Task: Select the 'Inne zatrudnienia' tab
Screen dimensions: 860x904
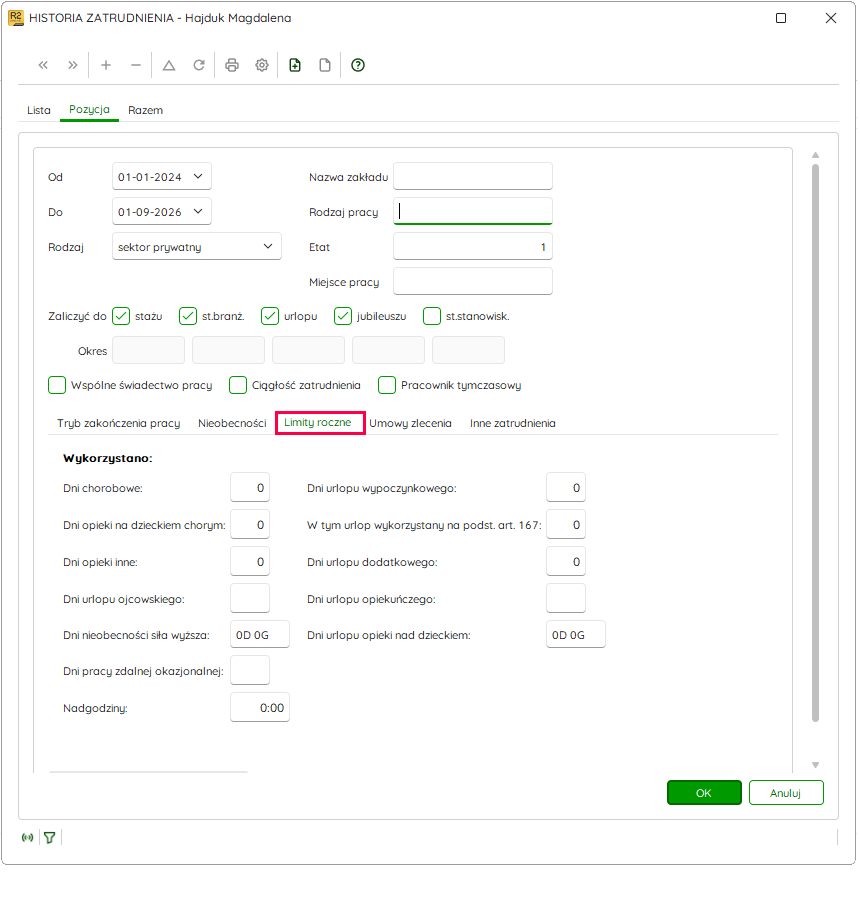Action: [512, 423]
